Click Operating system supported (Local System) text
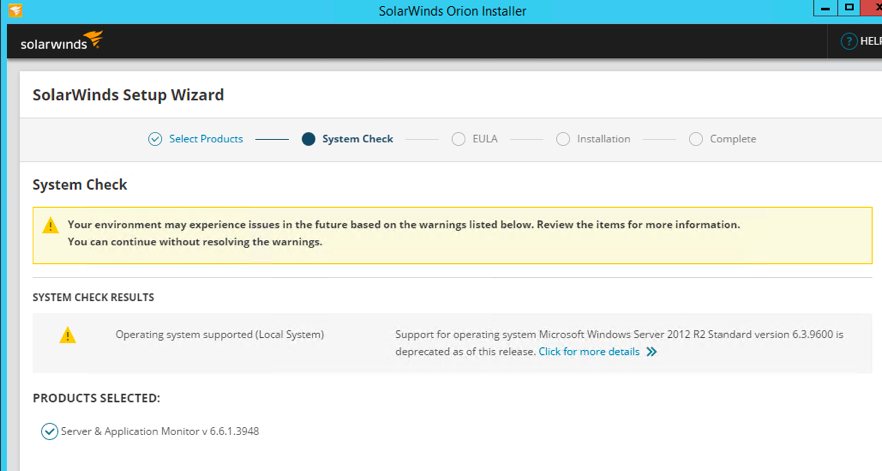 click(x=220, y=334)
